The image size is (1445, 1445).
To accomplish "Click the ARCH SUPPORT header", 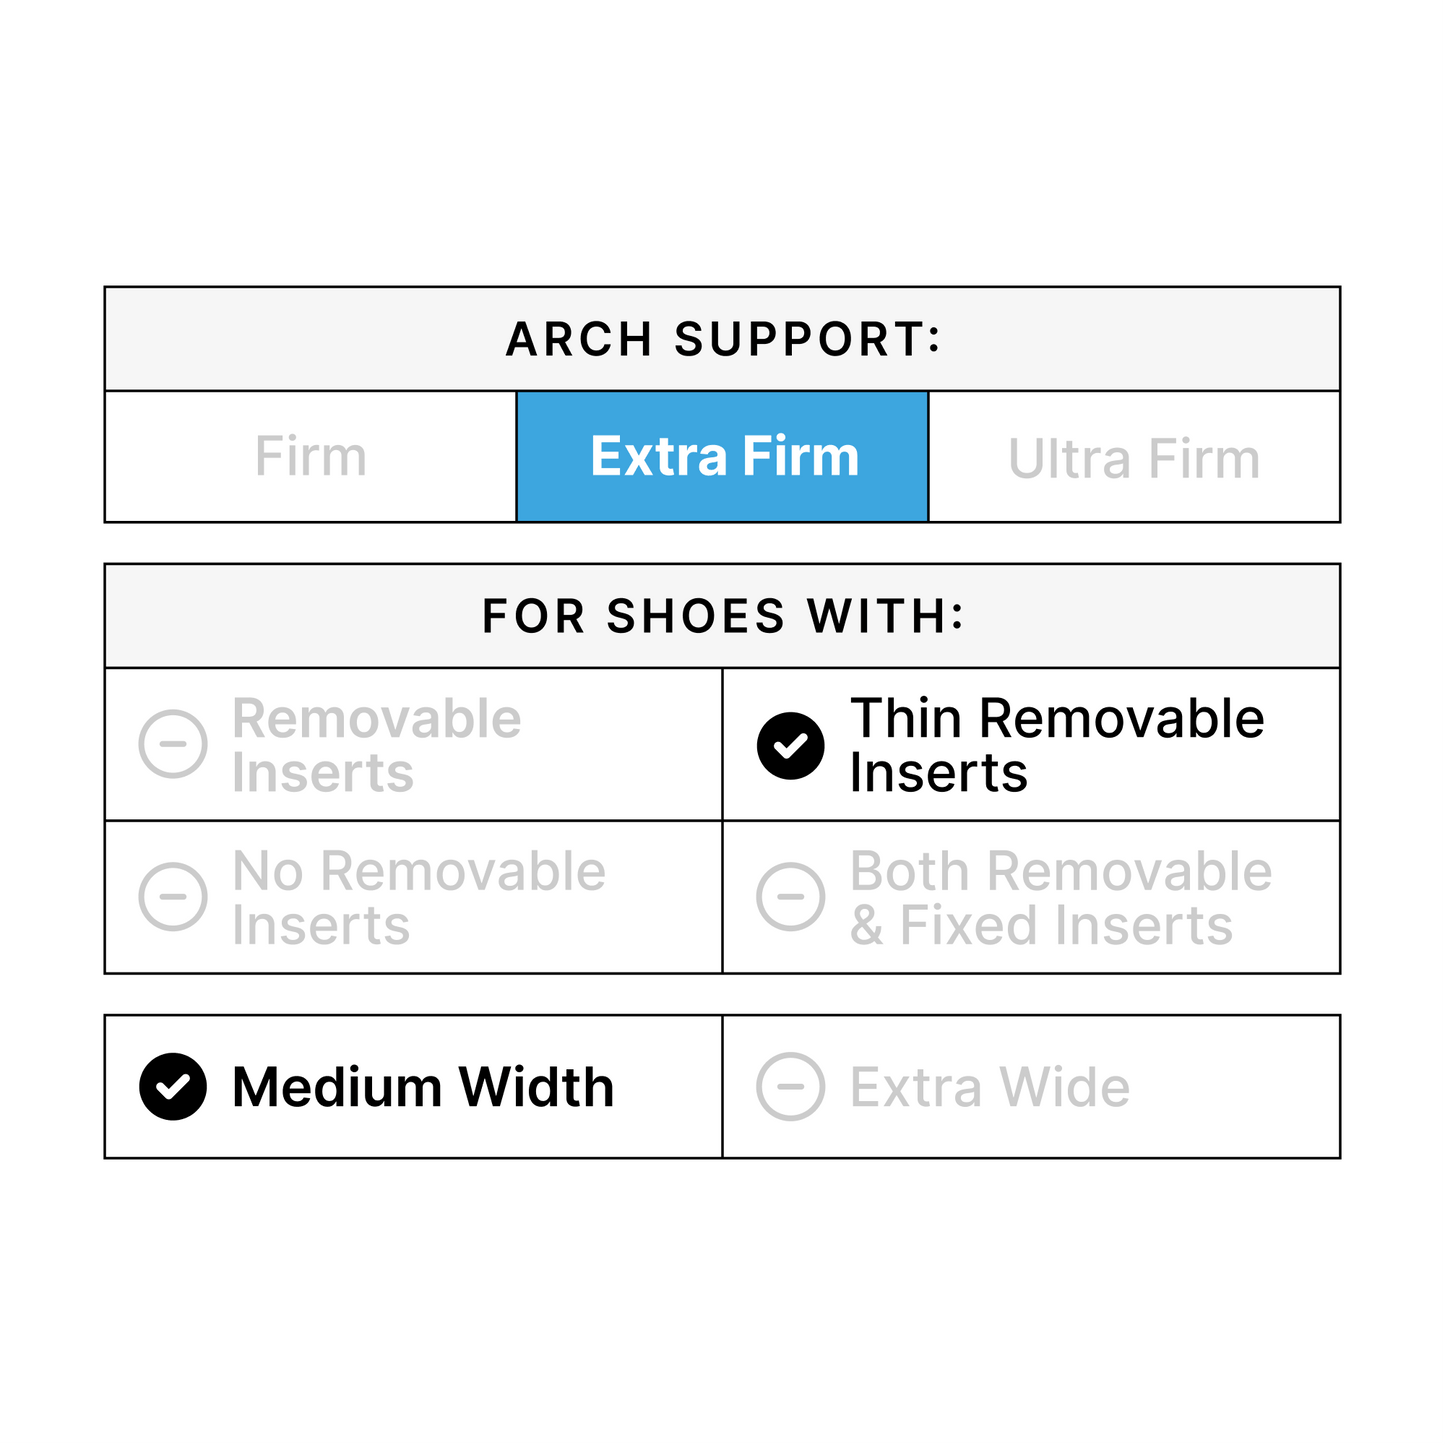I will point(723,339).
